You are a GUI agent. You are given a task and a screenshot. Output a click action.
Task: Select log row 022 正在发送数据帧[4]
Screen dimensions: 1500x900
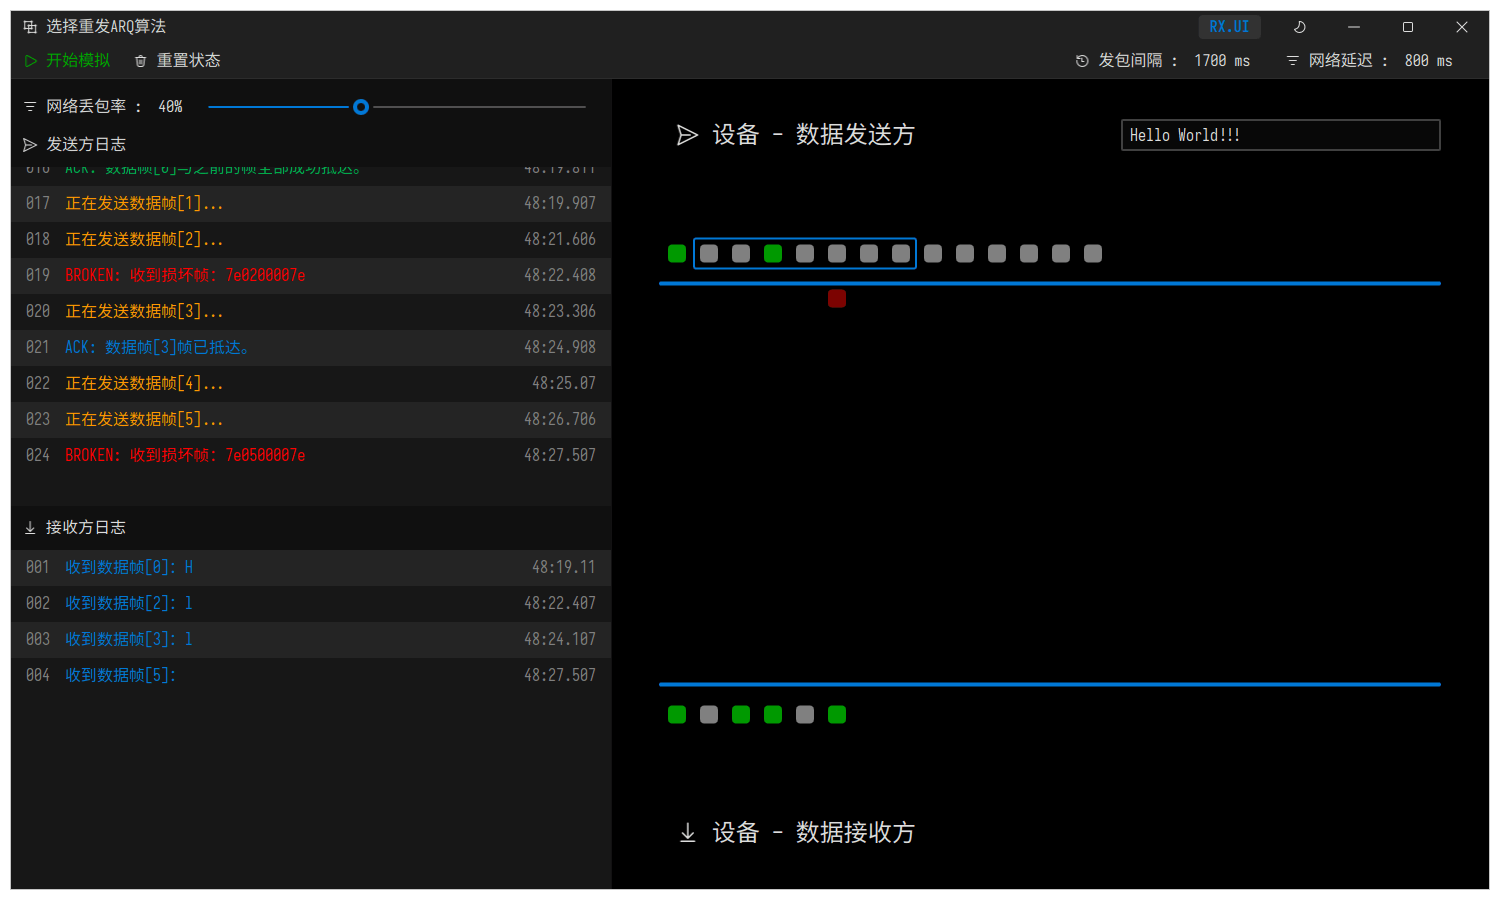click(311, 384)
